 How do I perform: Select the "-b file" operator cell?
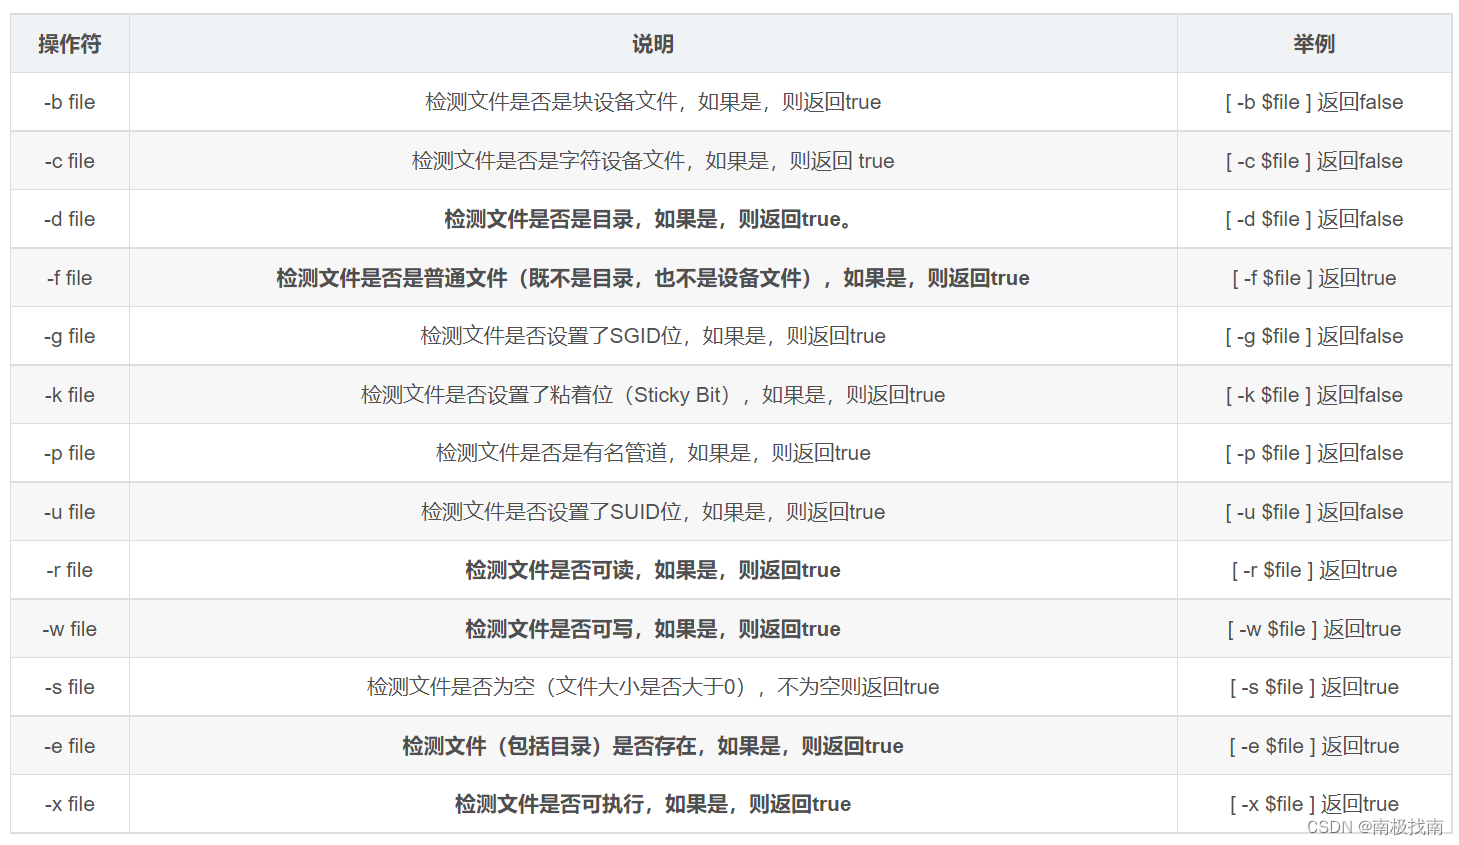(x=70, y=102)
